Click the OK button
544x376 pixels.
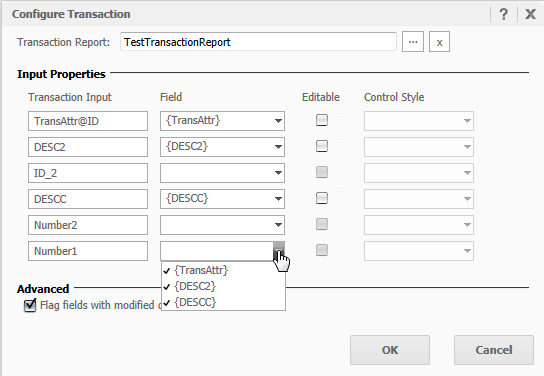pyautogui.click(x=390, y=350)
